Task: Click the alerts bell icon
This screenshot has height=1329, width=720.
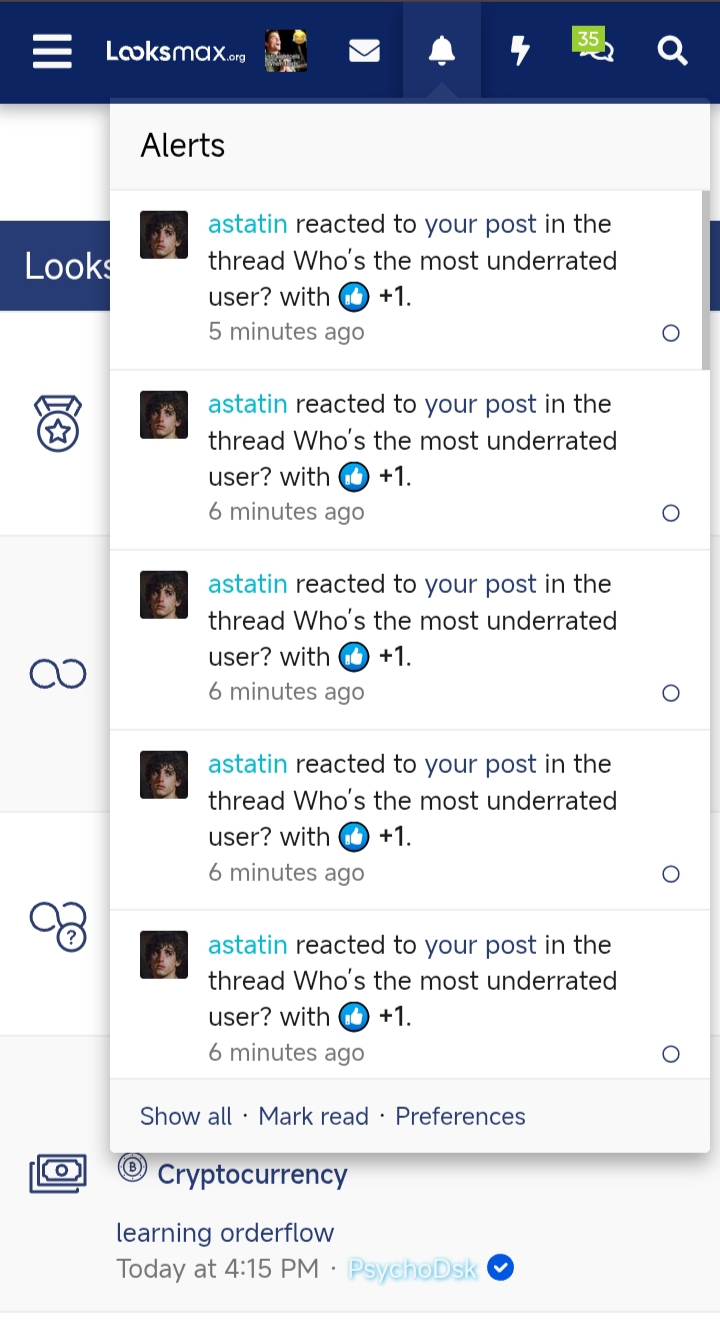Action: tap(441, 51)
